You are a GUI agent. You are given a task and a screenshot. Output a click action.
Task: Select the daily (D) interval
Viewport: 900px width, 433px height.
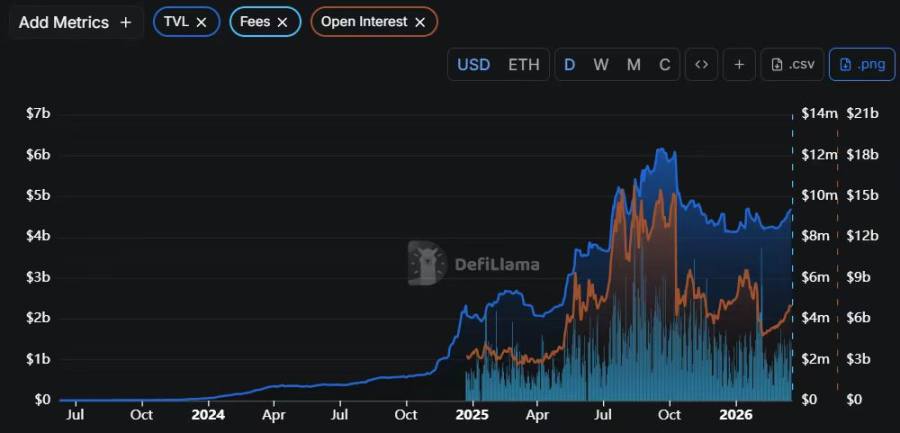[x=569, y=64]
